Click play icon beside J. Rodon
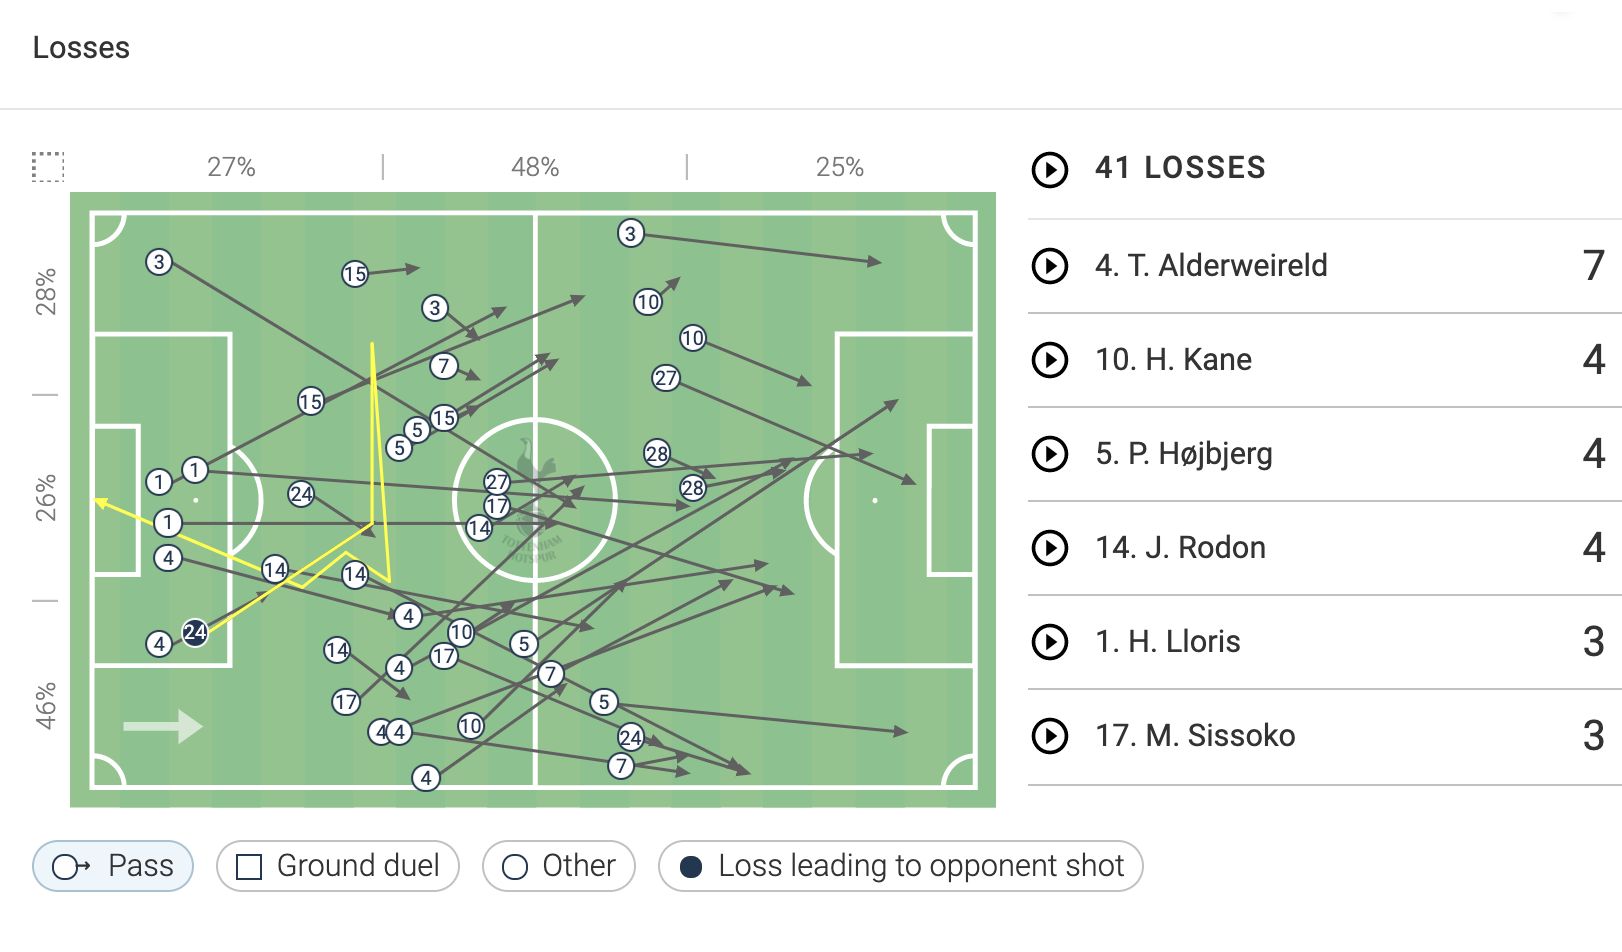This screenshot has height=952, width=1622. point(1050,548)
